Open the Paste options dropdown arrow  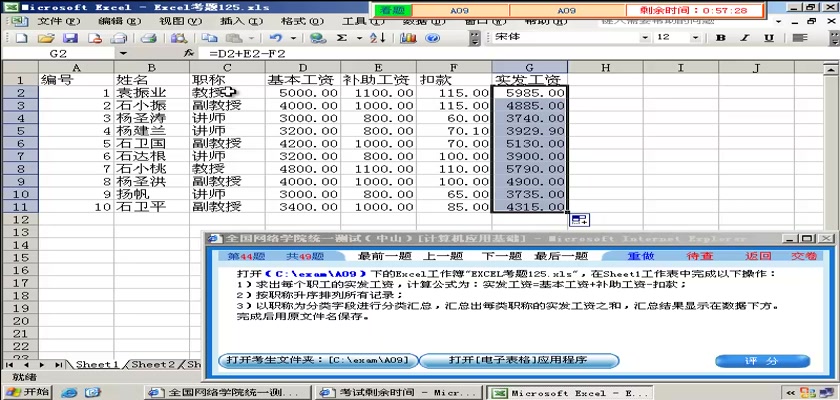point(250,38)
